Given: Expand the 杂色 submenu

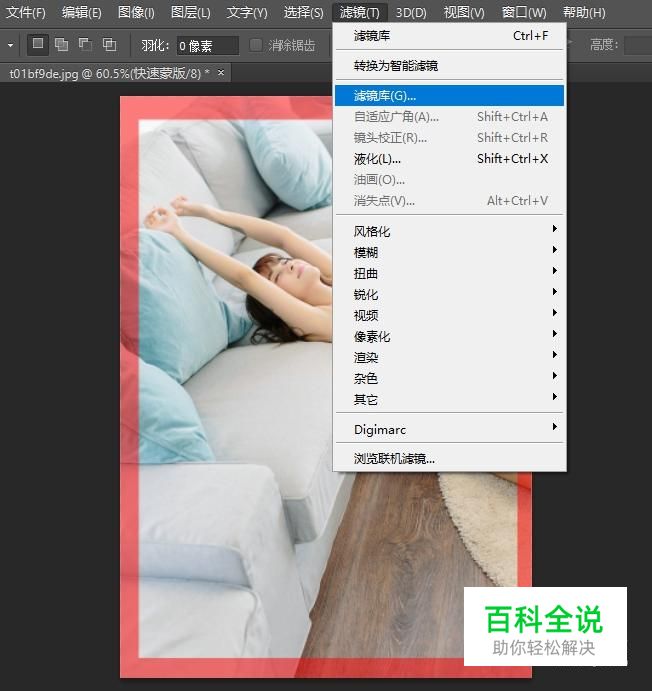Looking at the screenshot, I should tap(449, 379).
